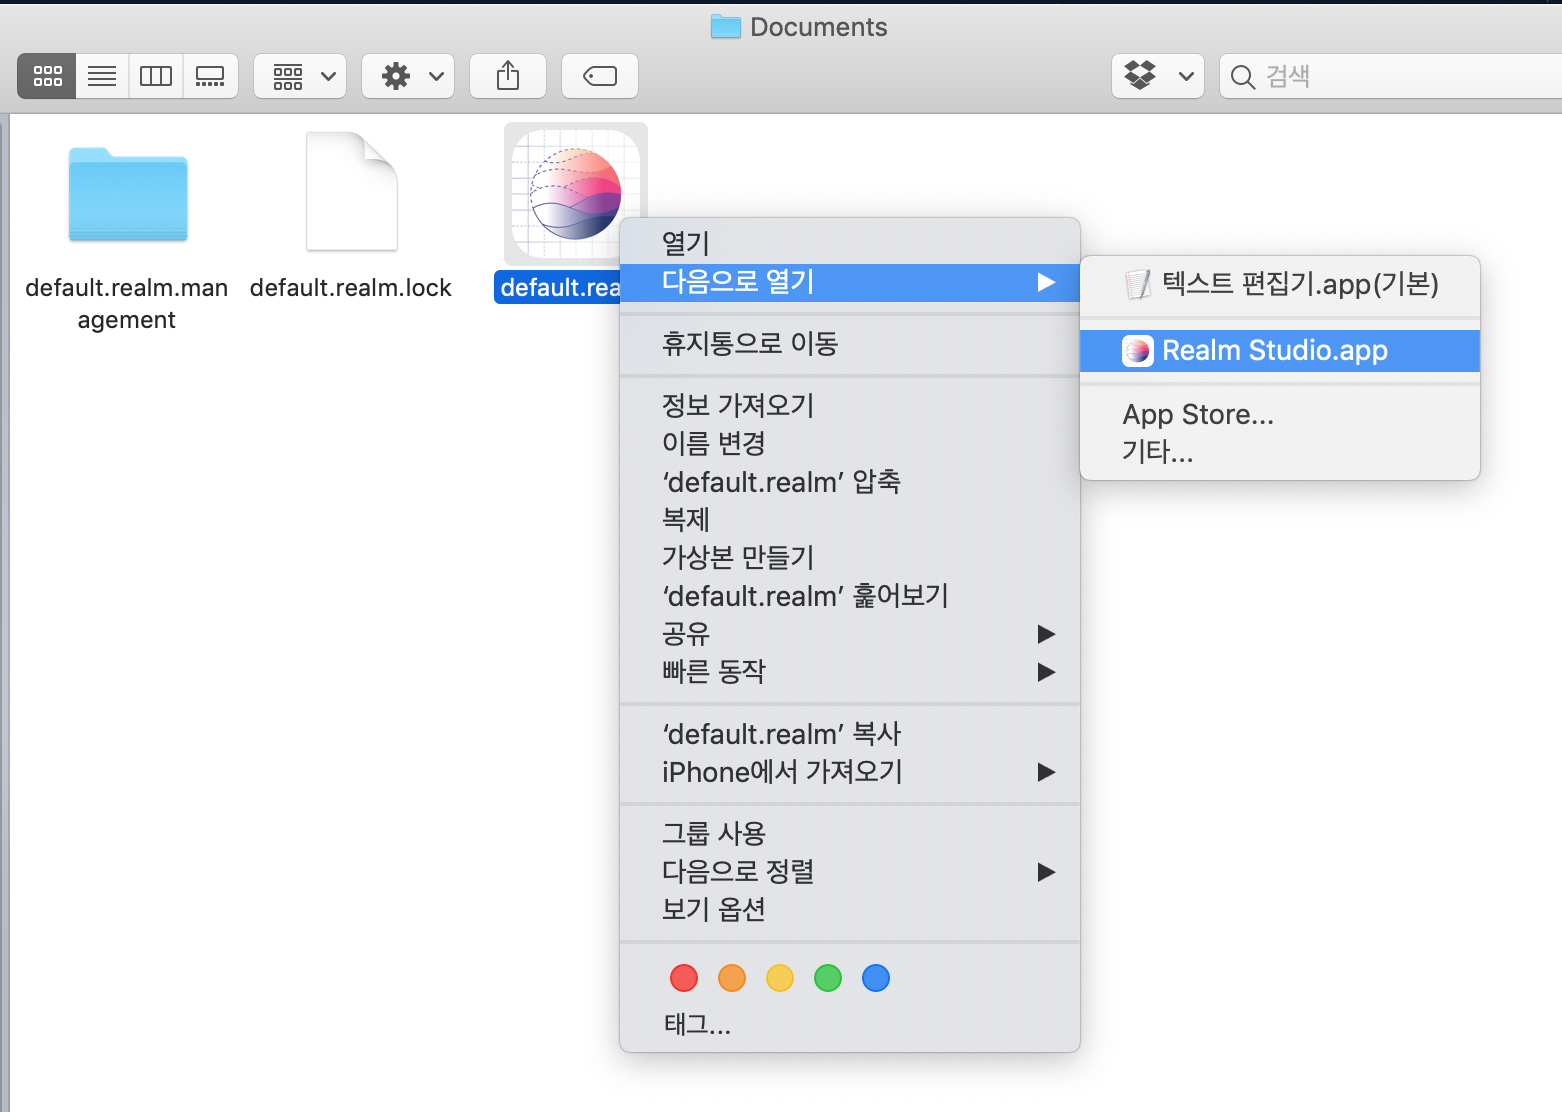The height and width of the screenshot is (1112, 1562).
Task: Expand the 다음으로 정렬 submenu
Action: click(850, 872)
